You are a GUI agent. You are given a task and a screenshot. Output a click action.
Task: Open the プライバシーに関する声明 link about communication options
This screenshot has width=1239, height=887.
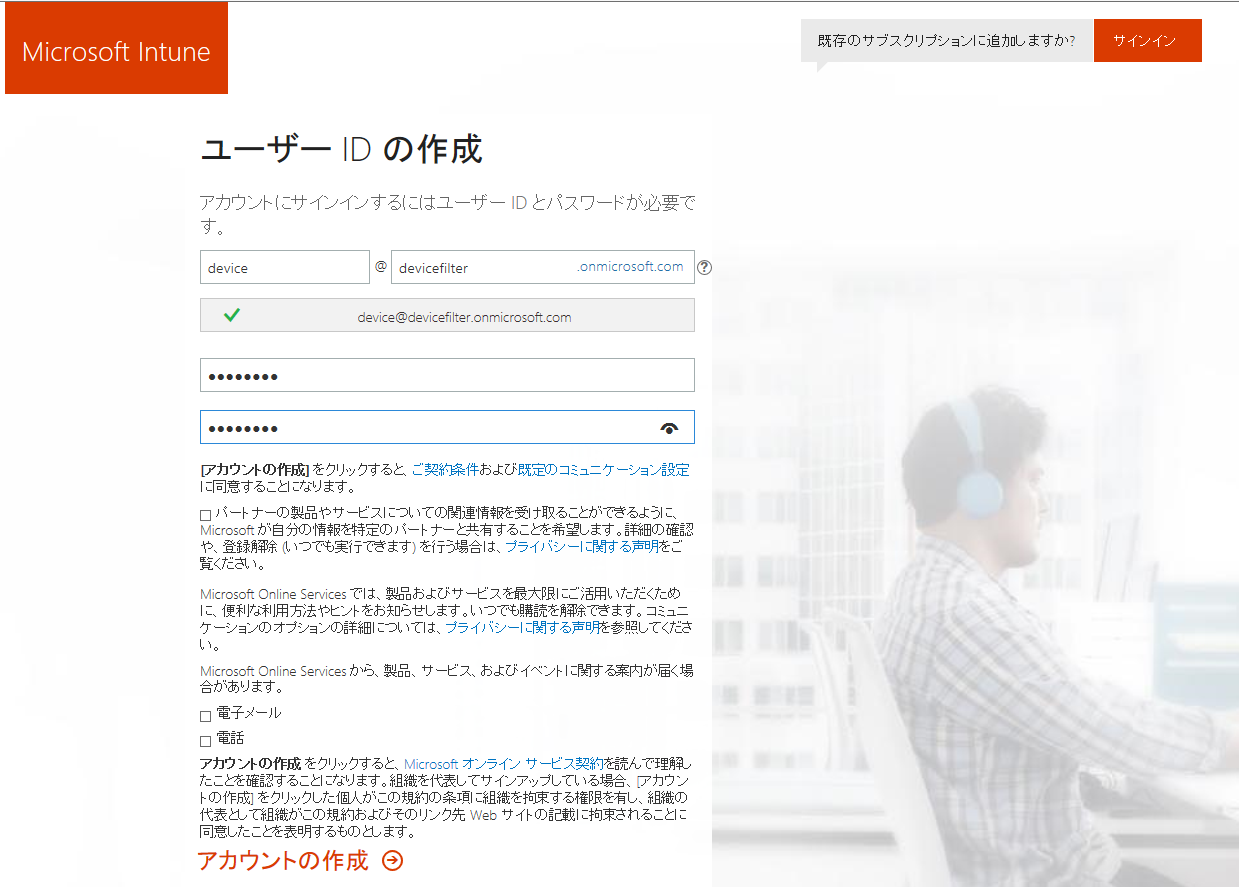(x=522, y=627)
